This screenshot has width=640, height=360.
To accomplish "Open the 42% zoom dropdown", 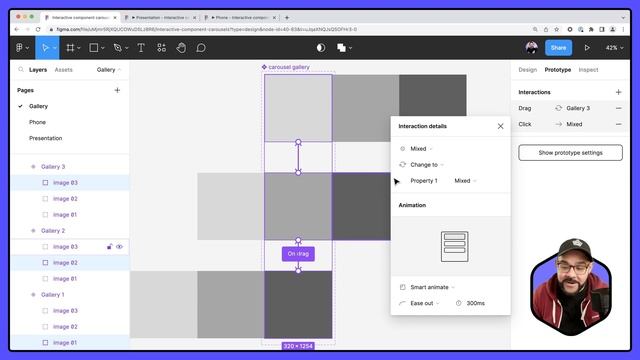I will coord(614,48).
